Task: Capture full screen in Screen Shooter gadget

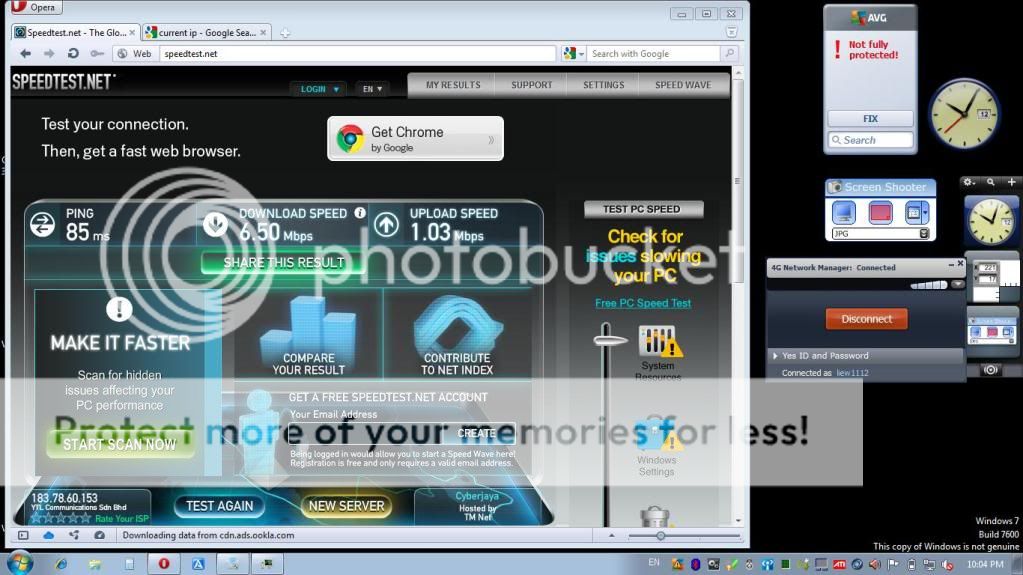Action: 844,212
